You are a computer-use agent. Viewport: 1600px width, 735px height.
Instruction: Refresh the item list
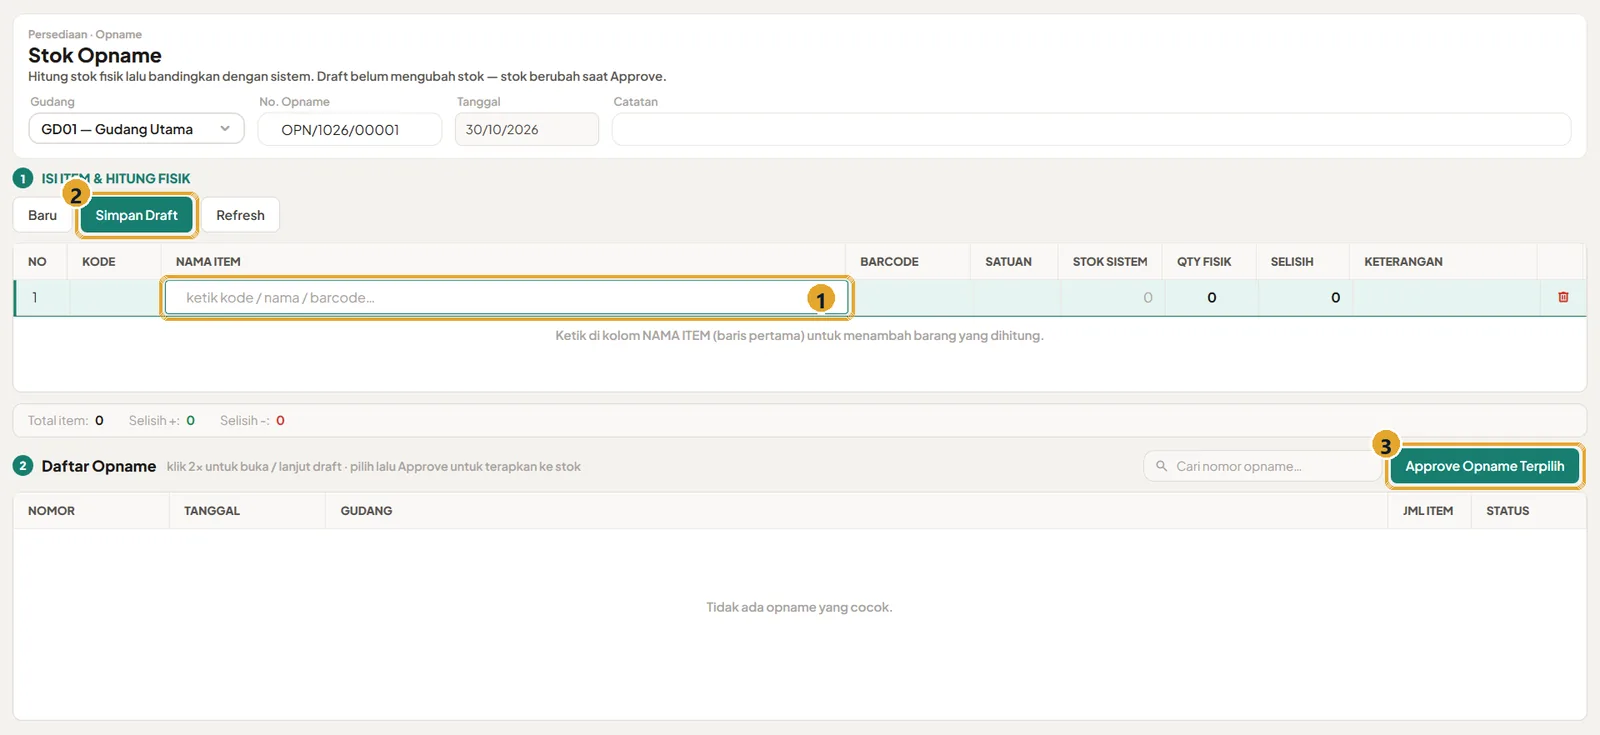[240, 215]
